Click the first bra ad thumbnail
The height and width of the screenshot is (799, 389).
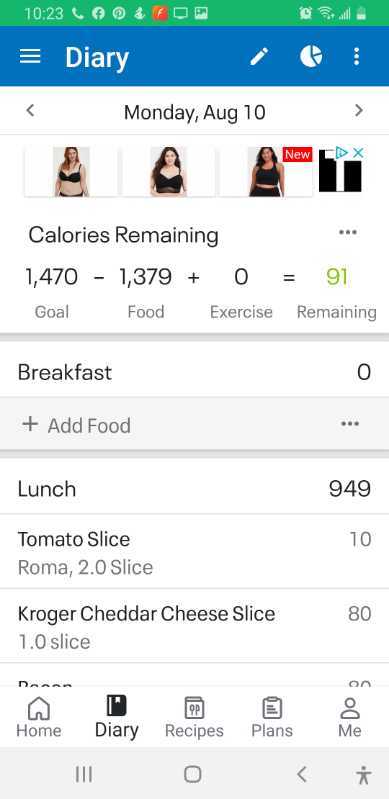click(71, 172)
